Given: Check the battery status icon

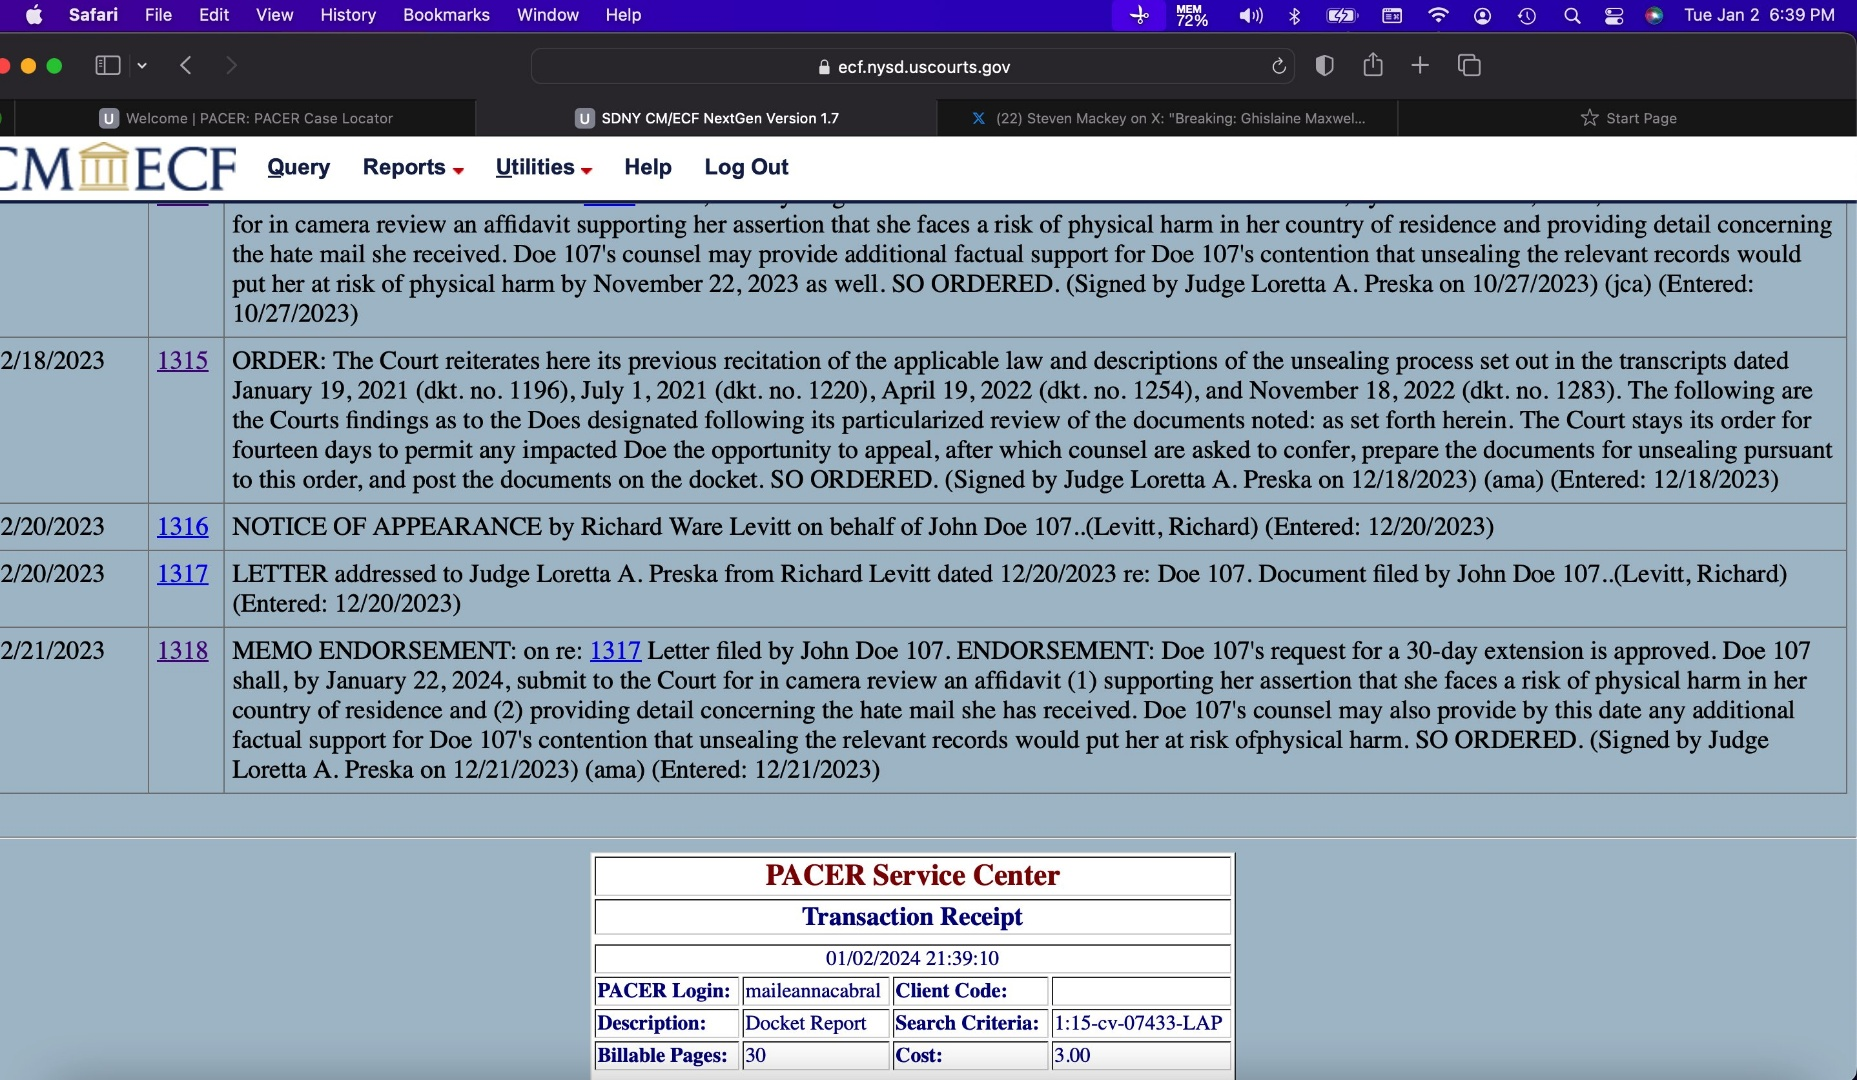Looking at the screenshot, I should 1342,15.
